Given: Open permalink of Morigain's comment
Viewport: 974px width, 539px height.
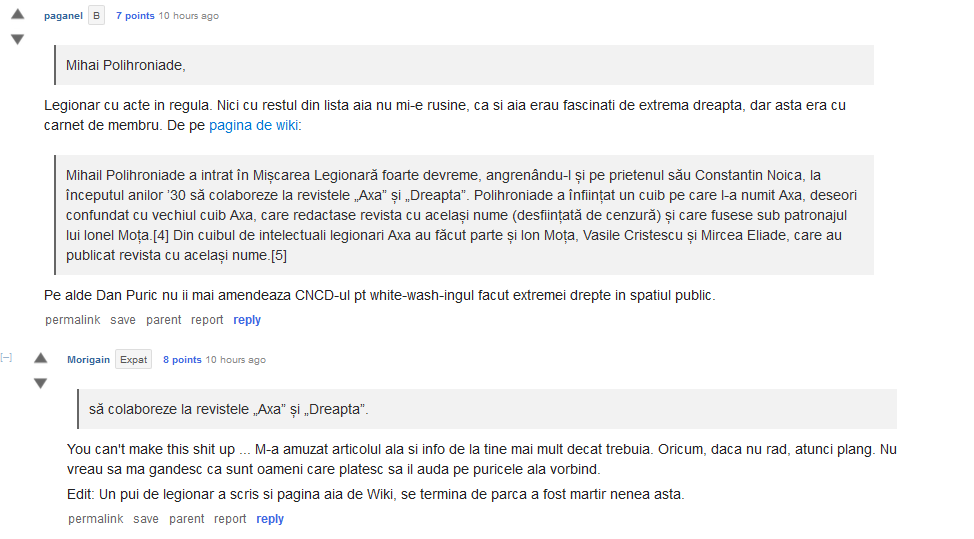Looking at the screenshot, I should click(x=96, y=519).
